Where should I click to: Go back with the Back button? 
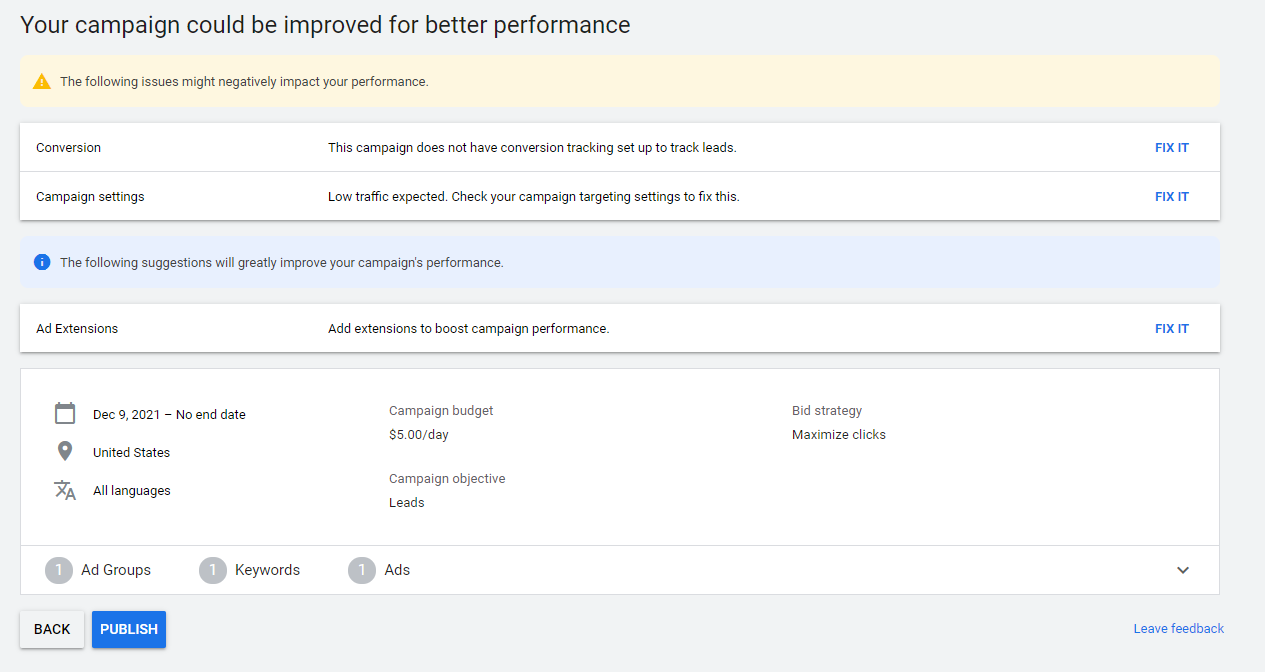[x=52, y=629]
